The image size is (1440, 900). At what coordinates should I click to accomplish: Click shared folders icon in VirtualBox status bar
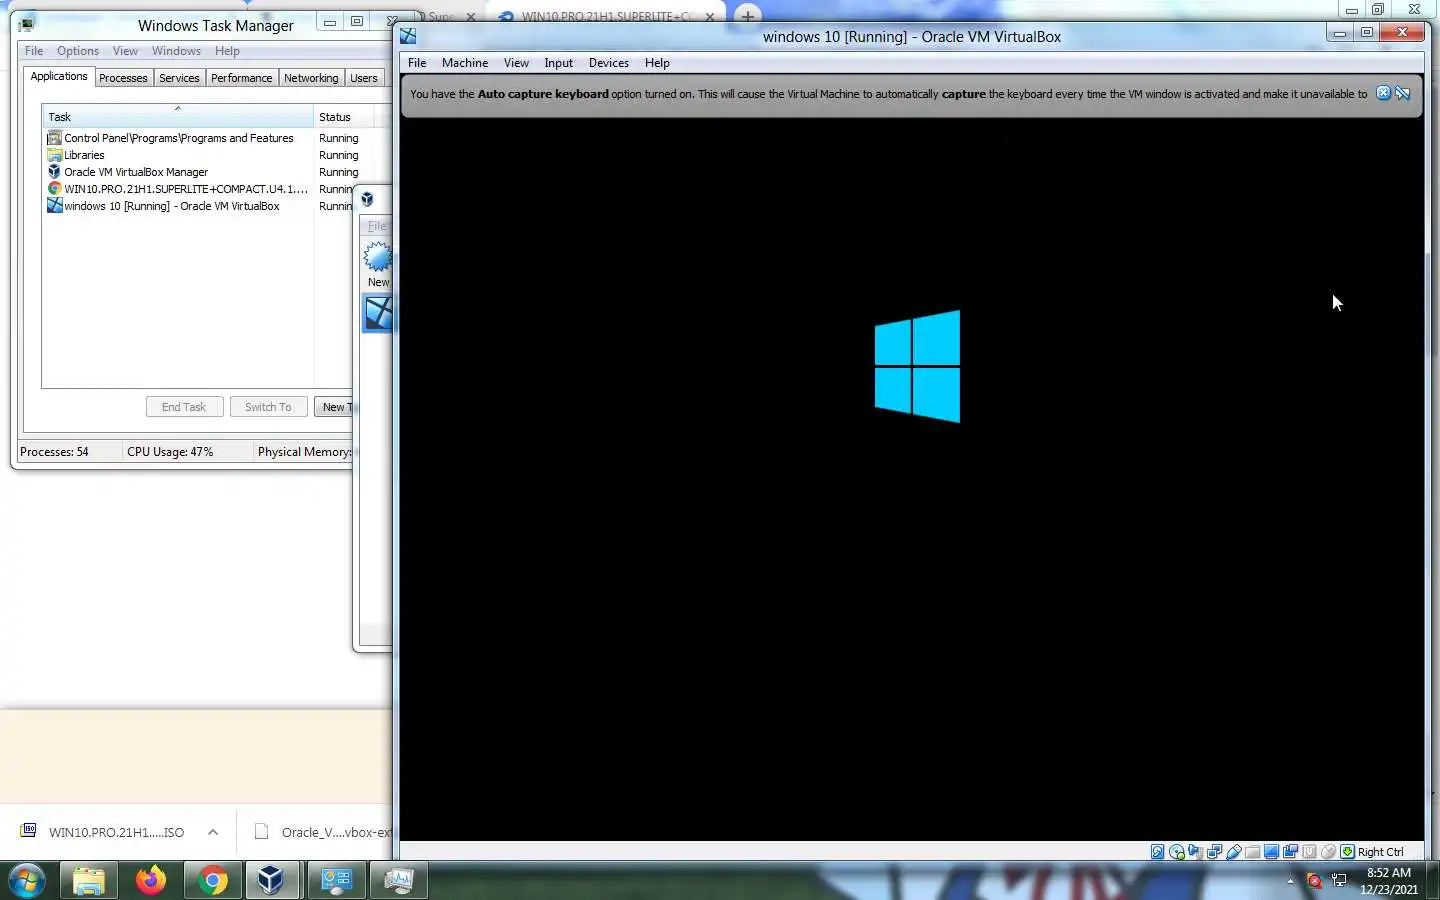coord(1252,852)
